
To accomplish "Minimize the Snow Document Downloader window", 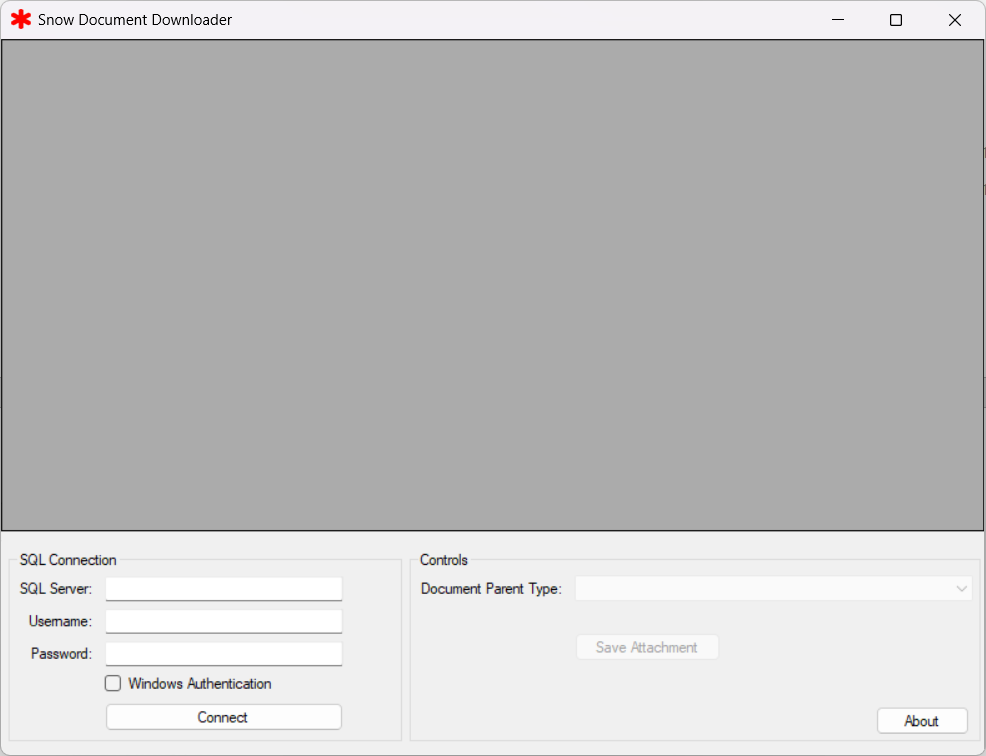I will [x=837, y=20].
